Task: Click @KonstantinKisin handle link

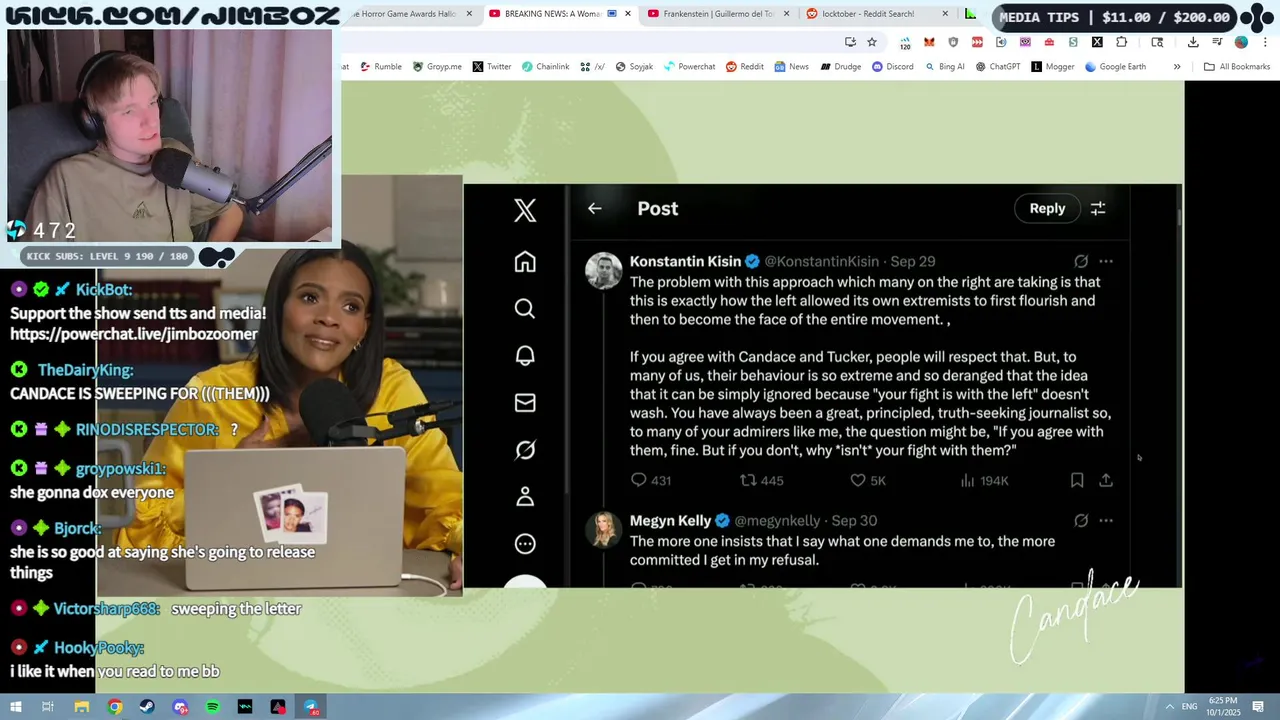Action: (x=821, y=261)
